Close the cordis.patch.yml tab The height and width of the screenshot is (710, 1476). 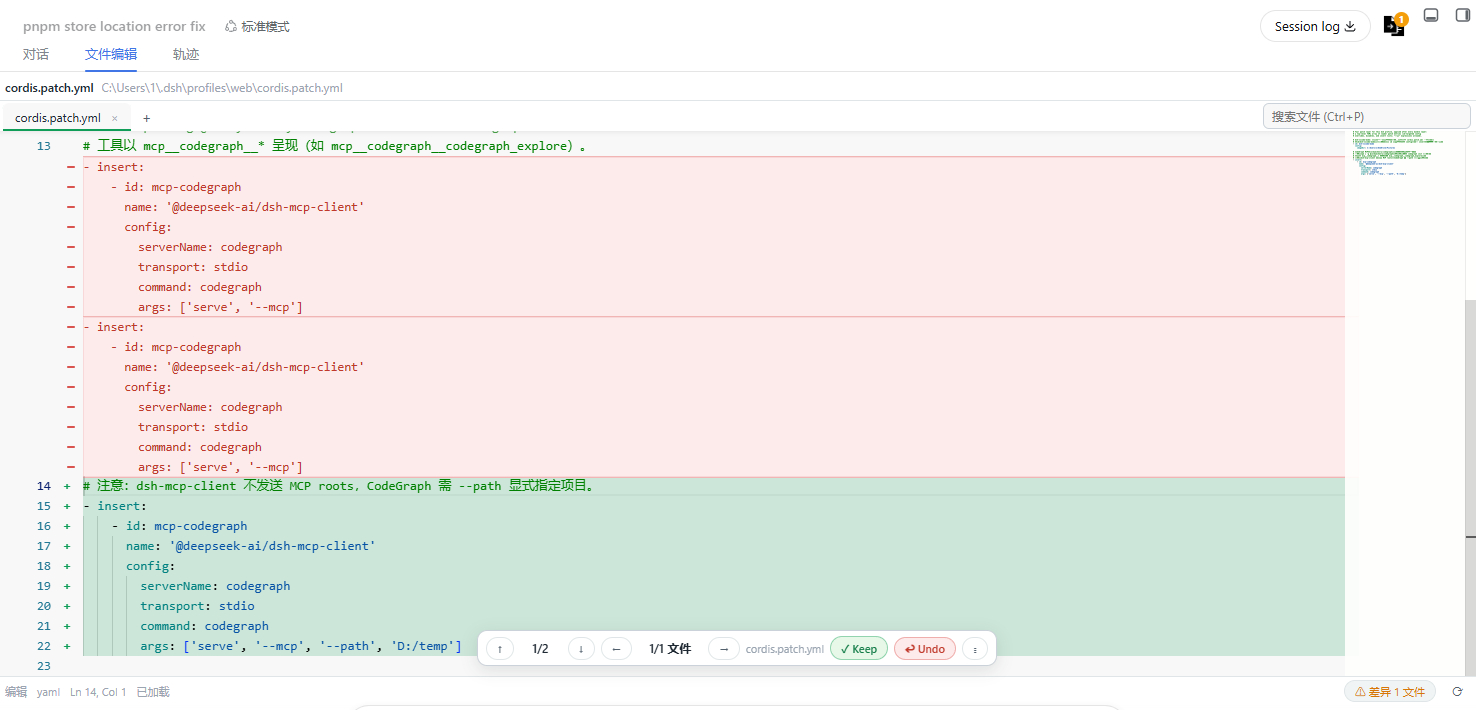[115, 118]
